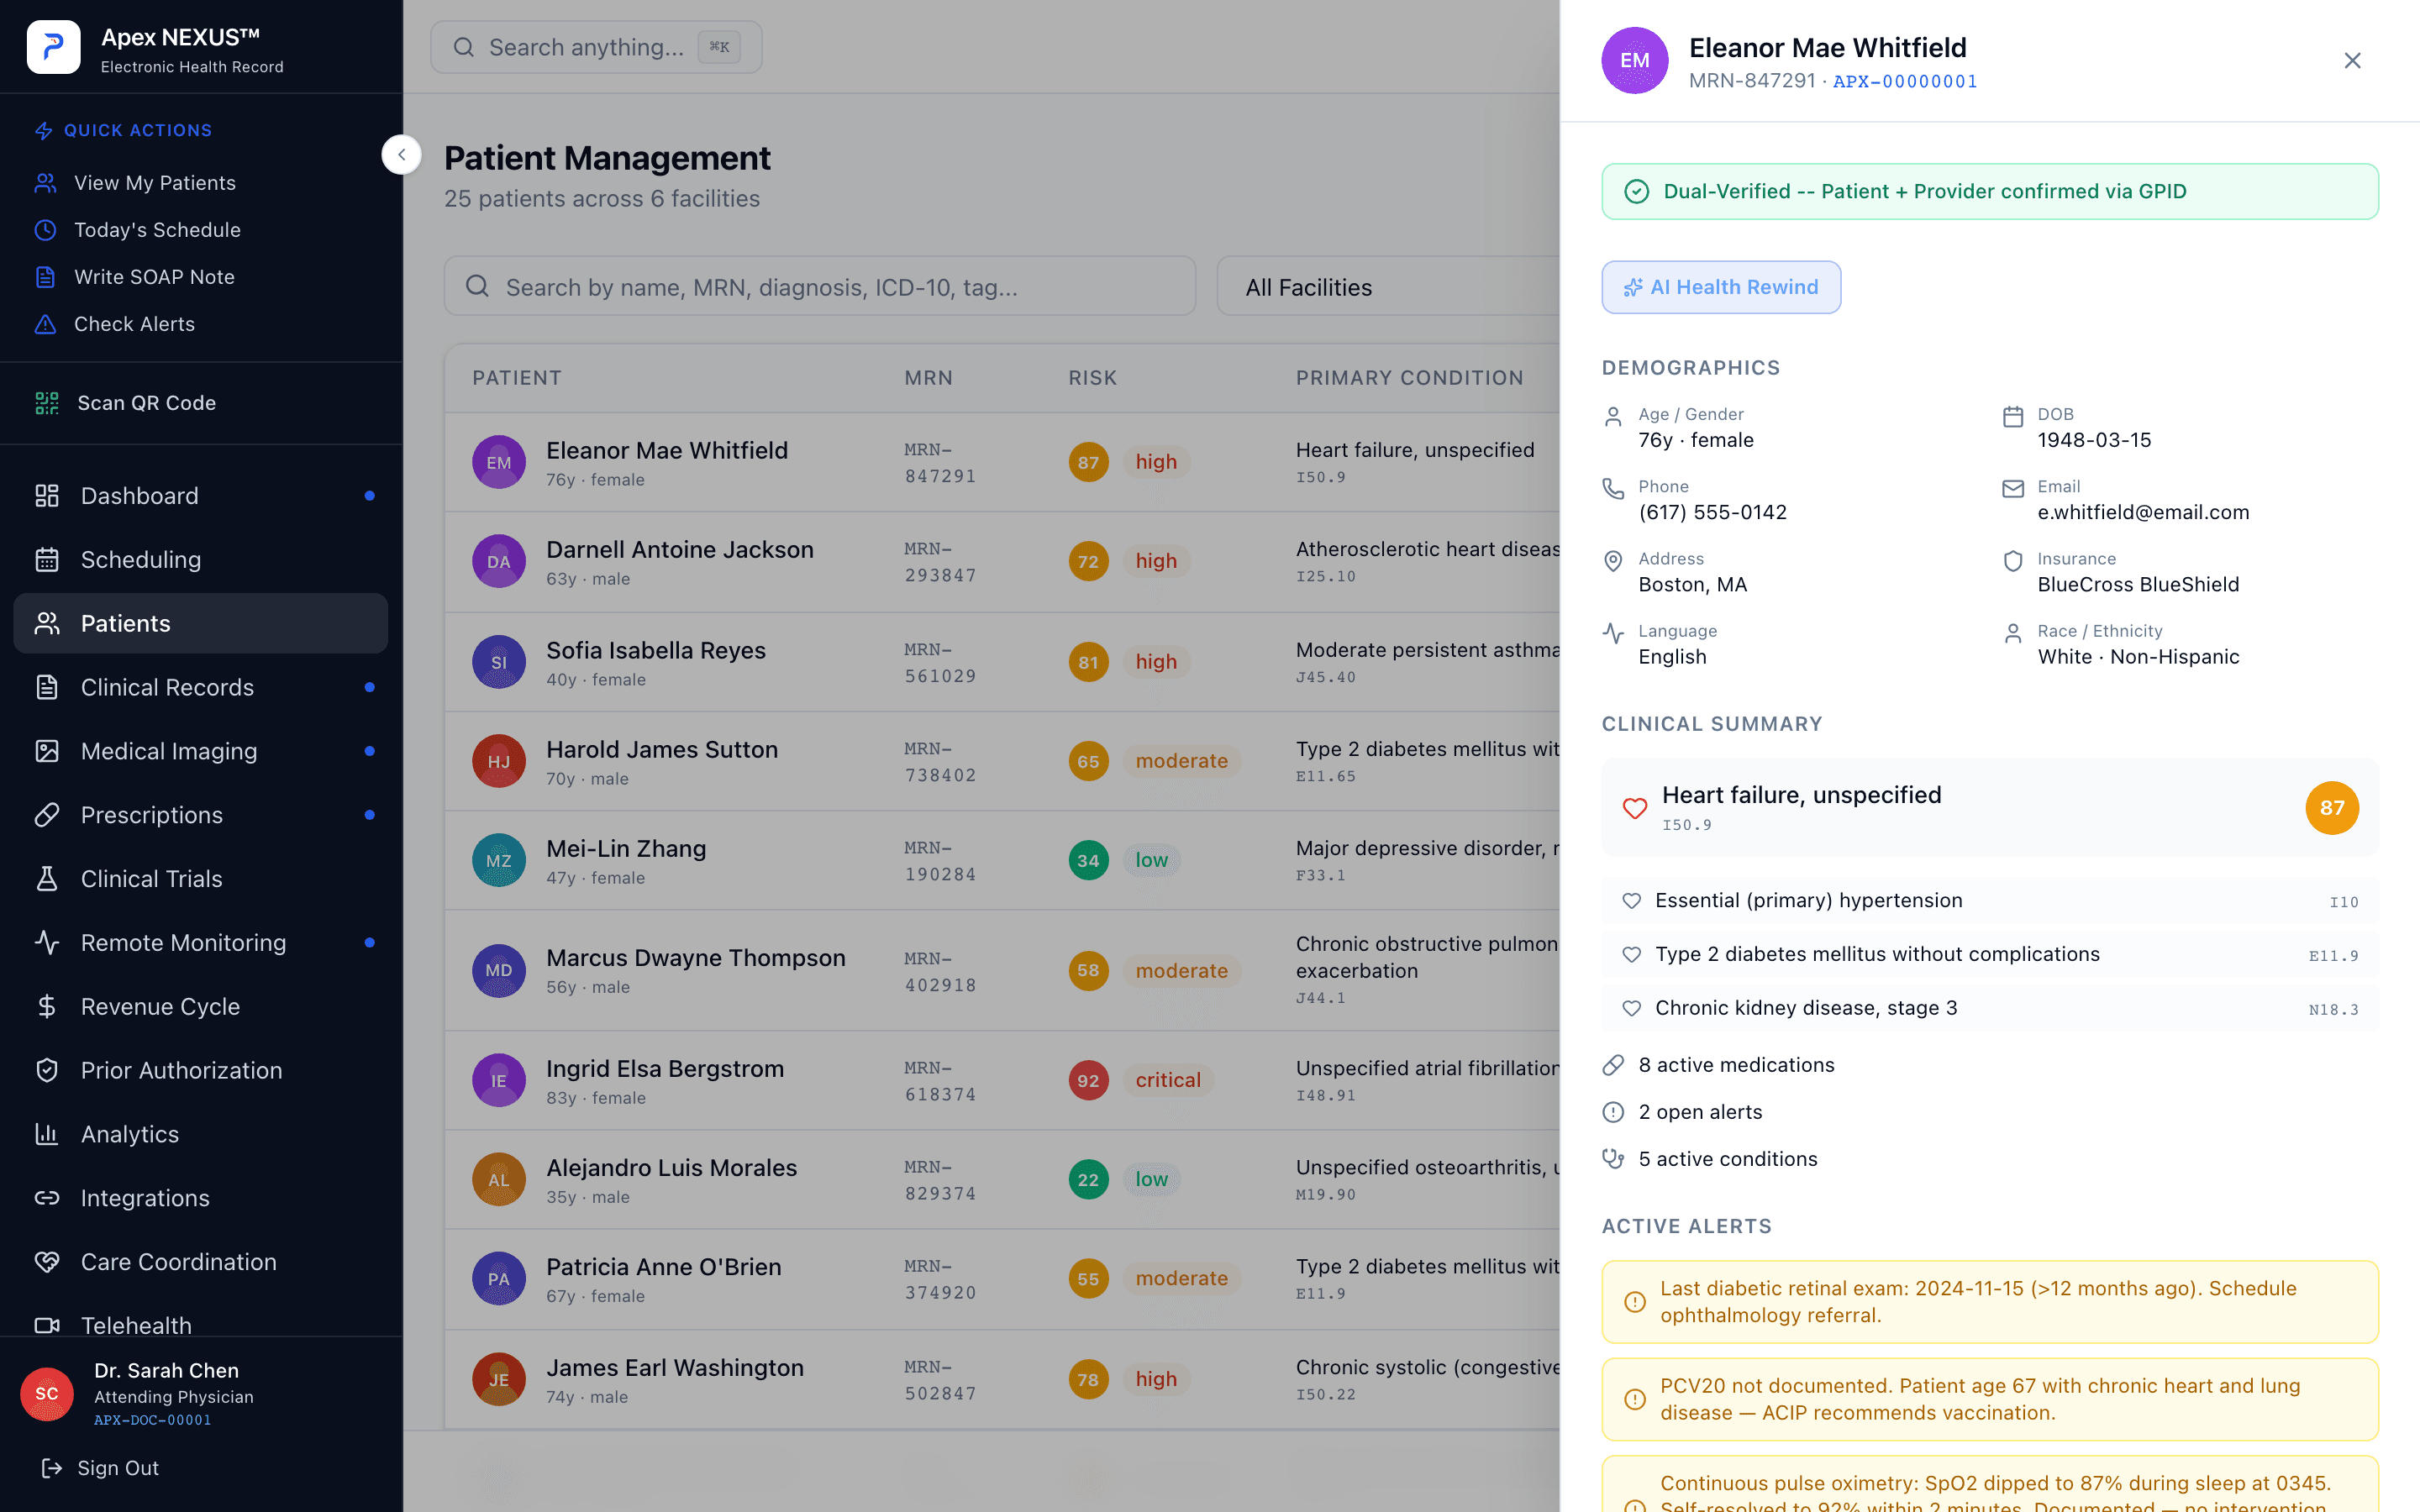2420x1512 pixels.
Task: Click the Apex NEXUS logo icon
Action: [53, 47]
